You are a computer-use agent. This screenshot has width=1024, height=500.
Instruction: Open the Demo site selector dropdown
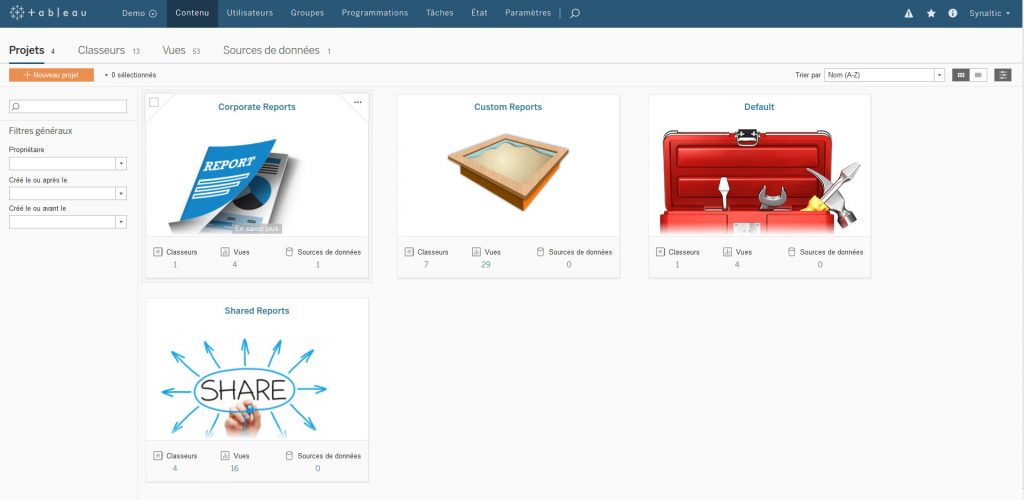139,13
